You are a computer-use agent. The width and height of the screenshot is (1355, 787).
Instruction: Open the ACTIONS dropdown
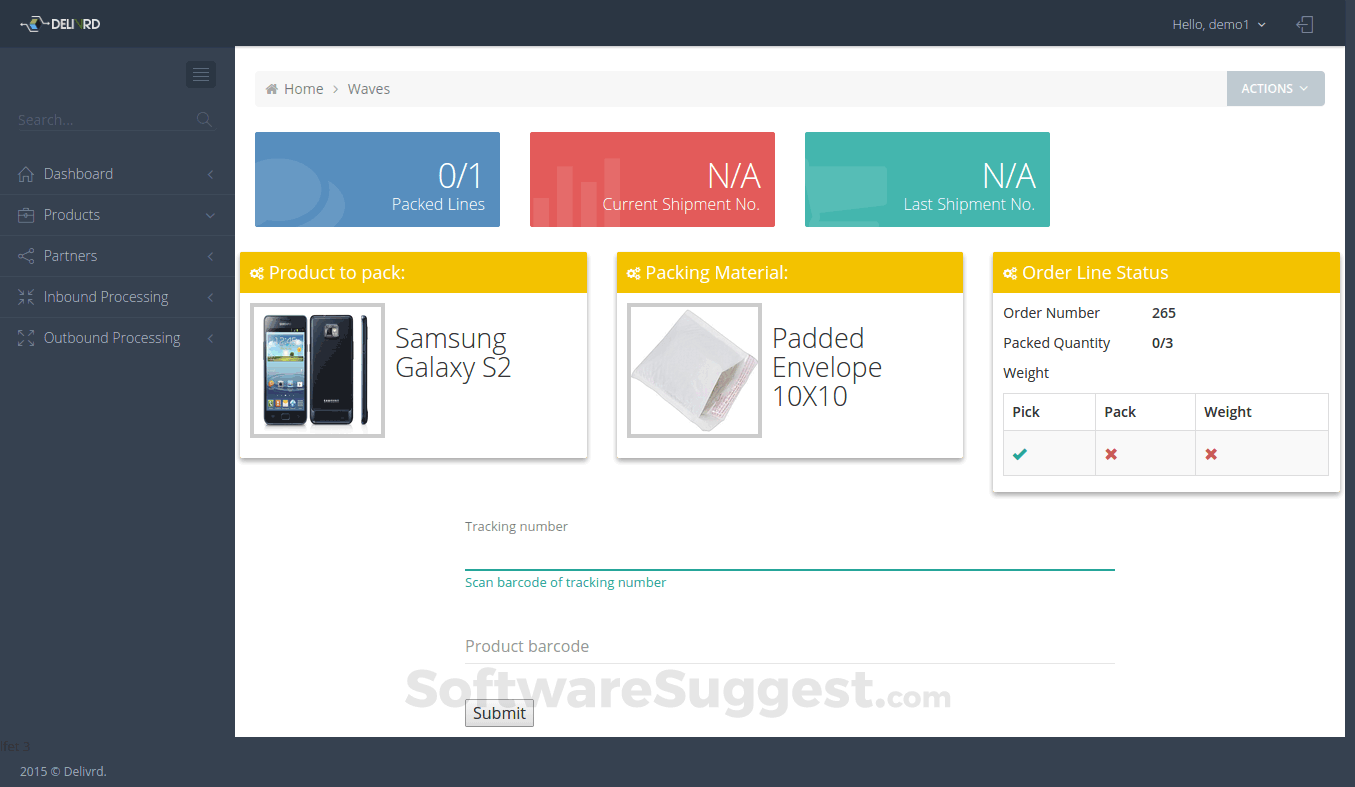(1275, 88)
